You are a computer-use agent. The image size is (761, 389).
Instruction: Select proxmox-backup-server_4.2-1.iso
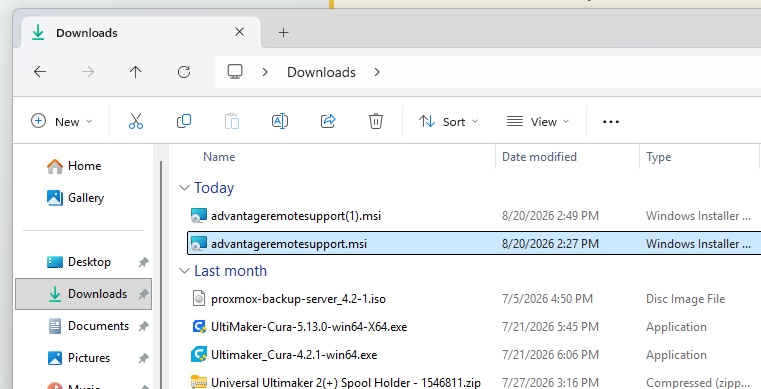298,299
